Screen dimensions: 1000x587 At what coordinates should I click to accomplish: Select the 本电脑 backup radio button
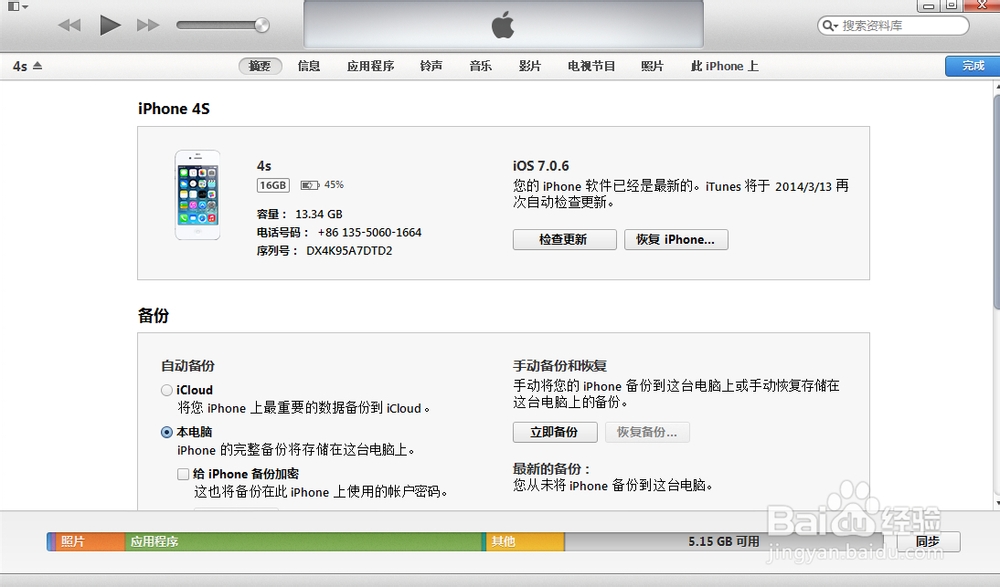tap(167, 432)
